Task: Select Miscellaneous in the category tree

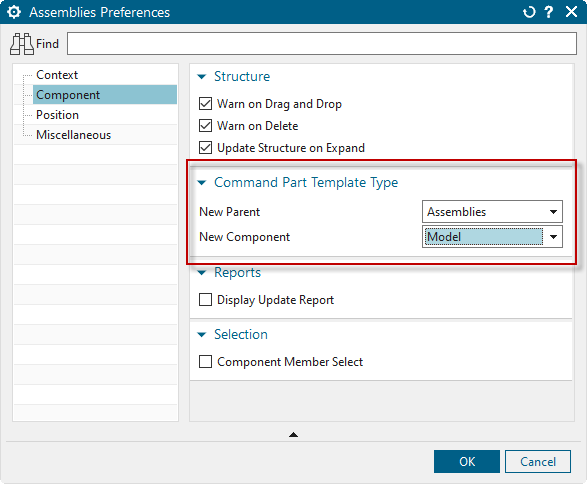Action: (73, 135)
